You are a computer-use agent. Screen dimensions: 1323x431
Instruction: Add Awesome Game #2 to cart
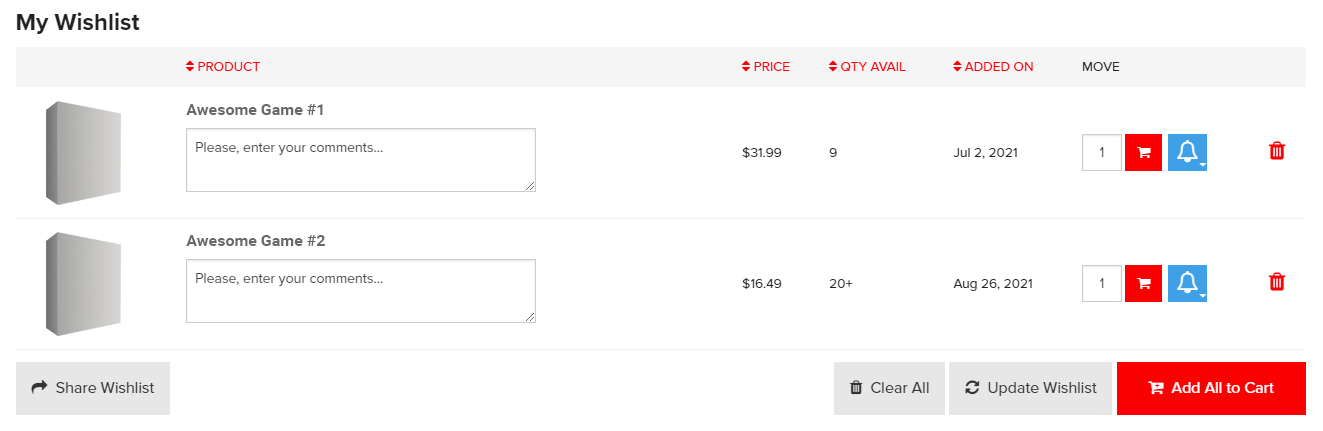1143,284
